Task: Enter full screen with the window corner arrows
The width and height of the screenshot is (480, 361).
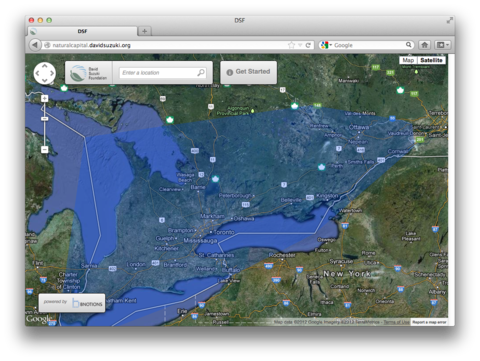Action: tap(450, 20)
